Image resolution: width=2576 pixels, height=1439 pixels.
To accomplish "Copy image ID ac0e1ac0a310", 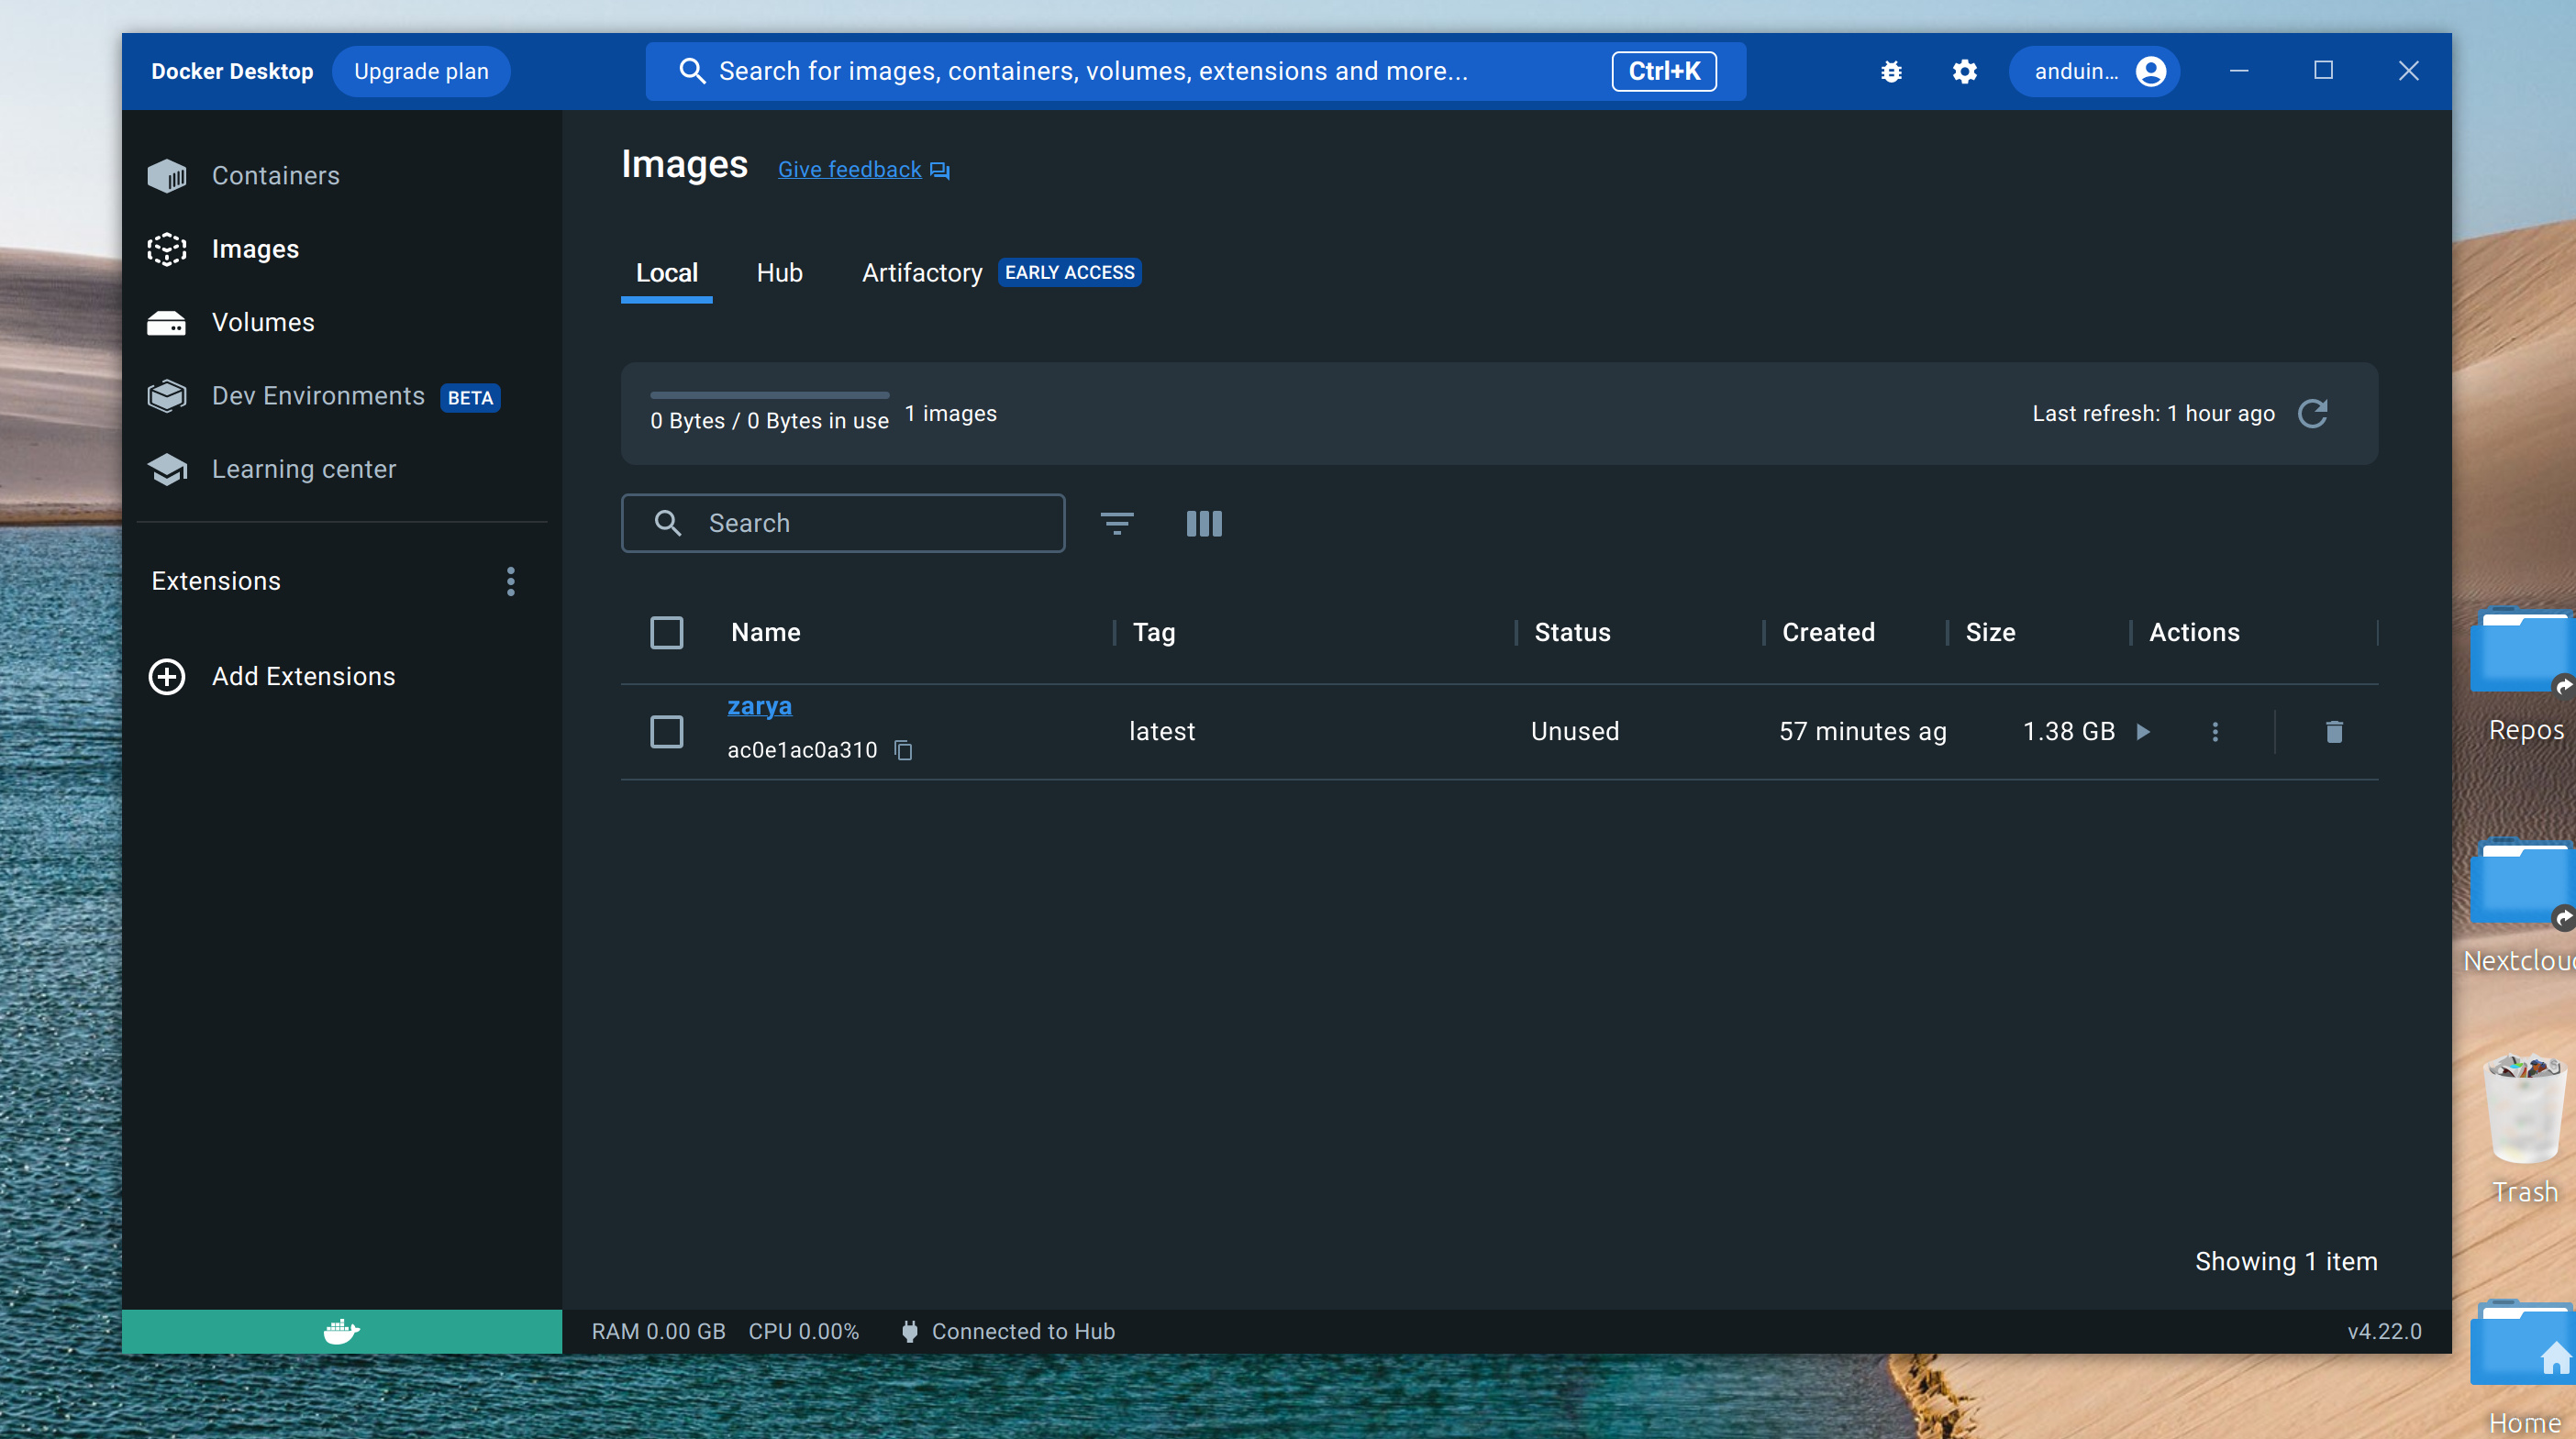I will [903, 750].
